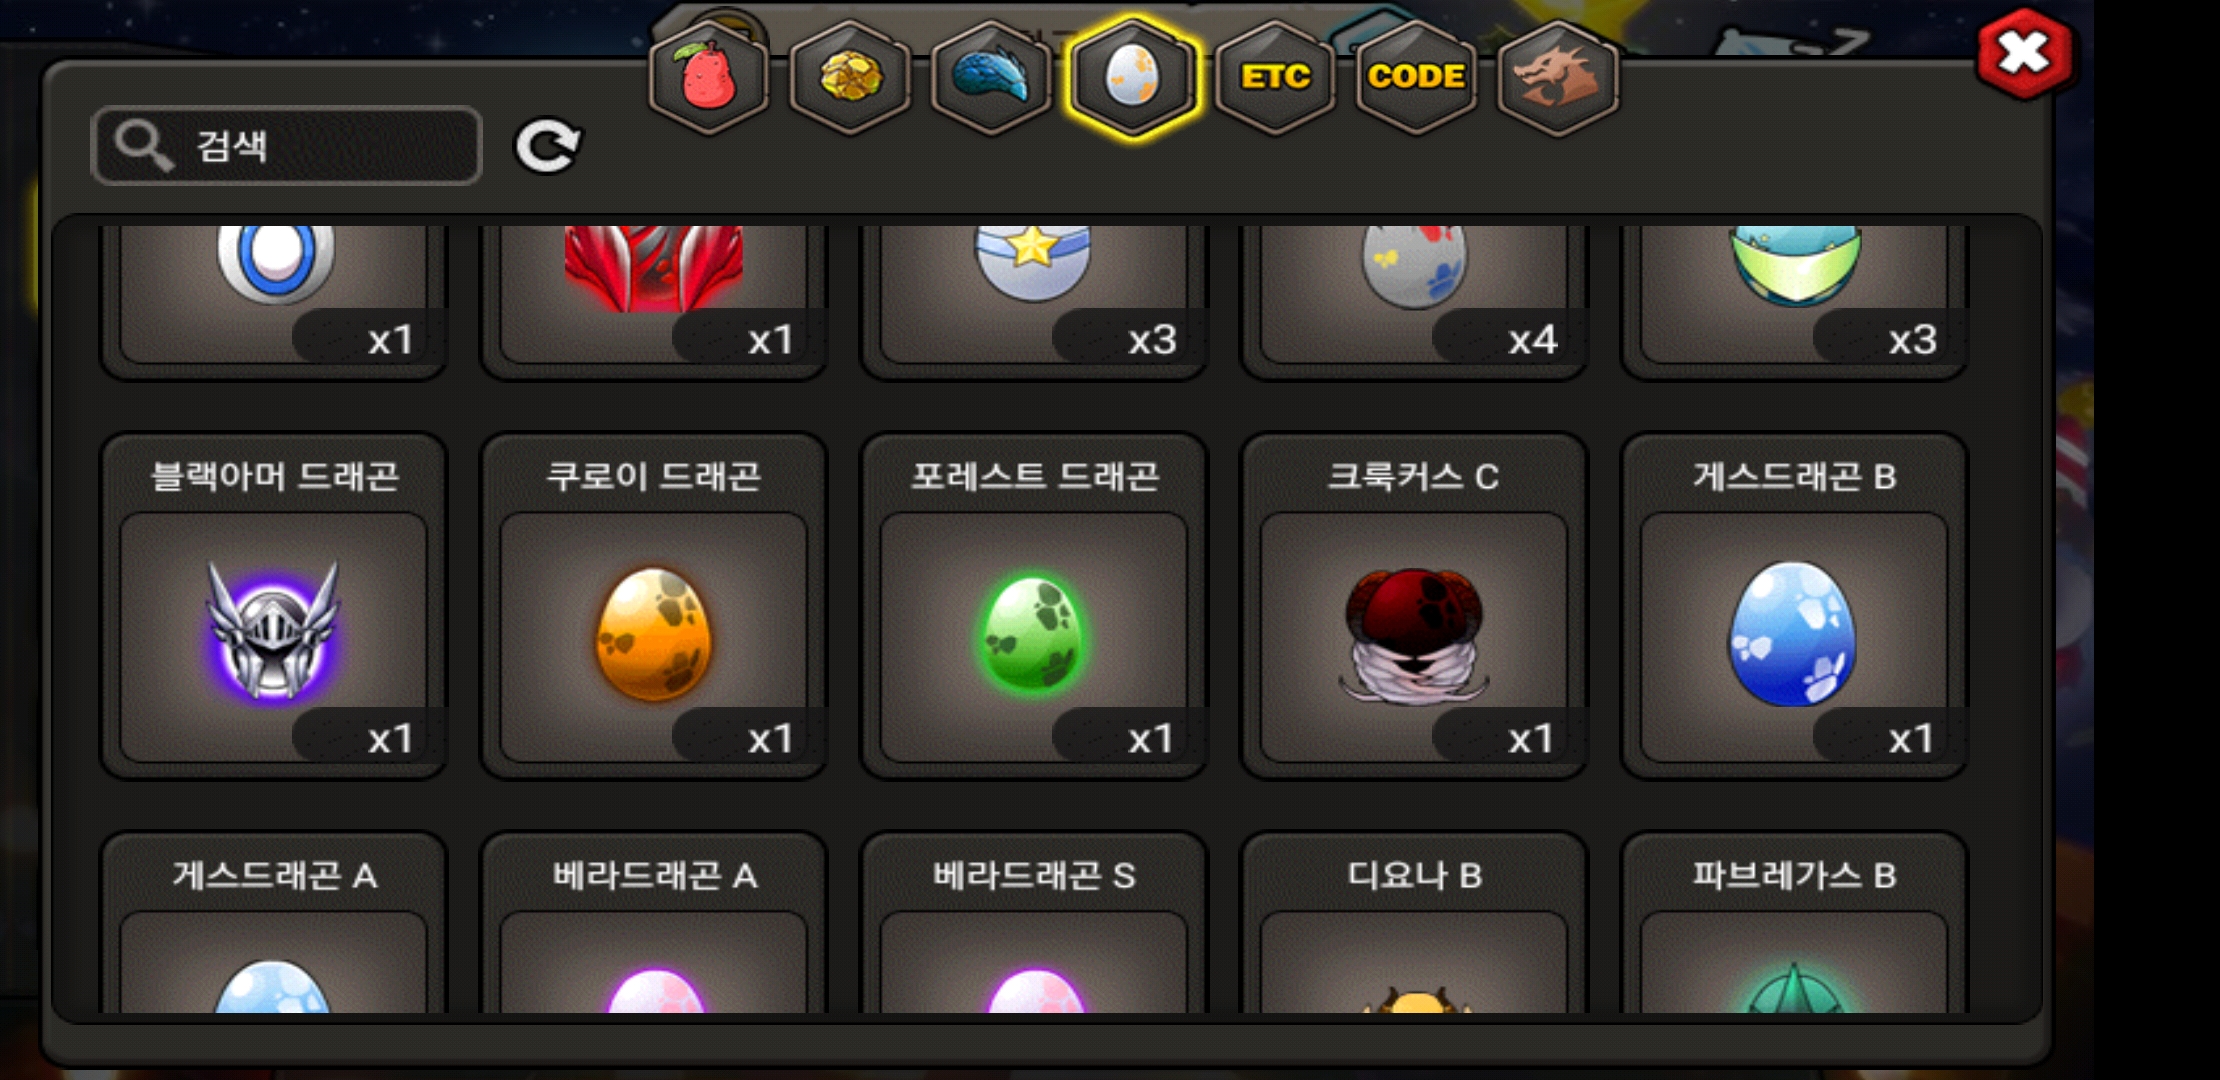
Task: Click the refresh arrow icon
Action: point(547,146)
